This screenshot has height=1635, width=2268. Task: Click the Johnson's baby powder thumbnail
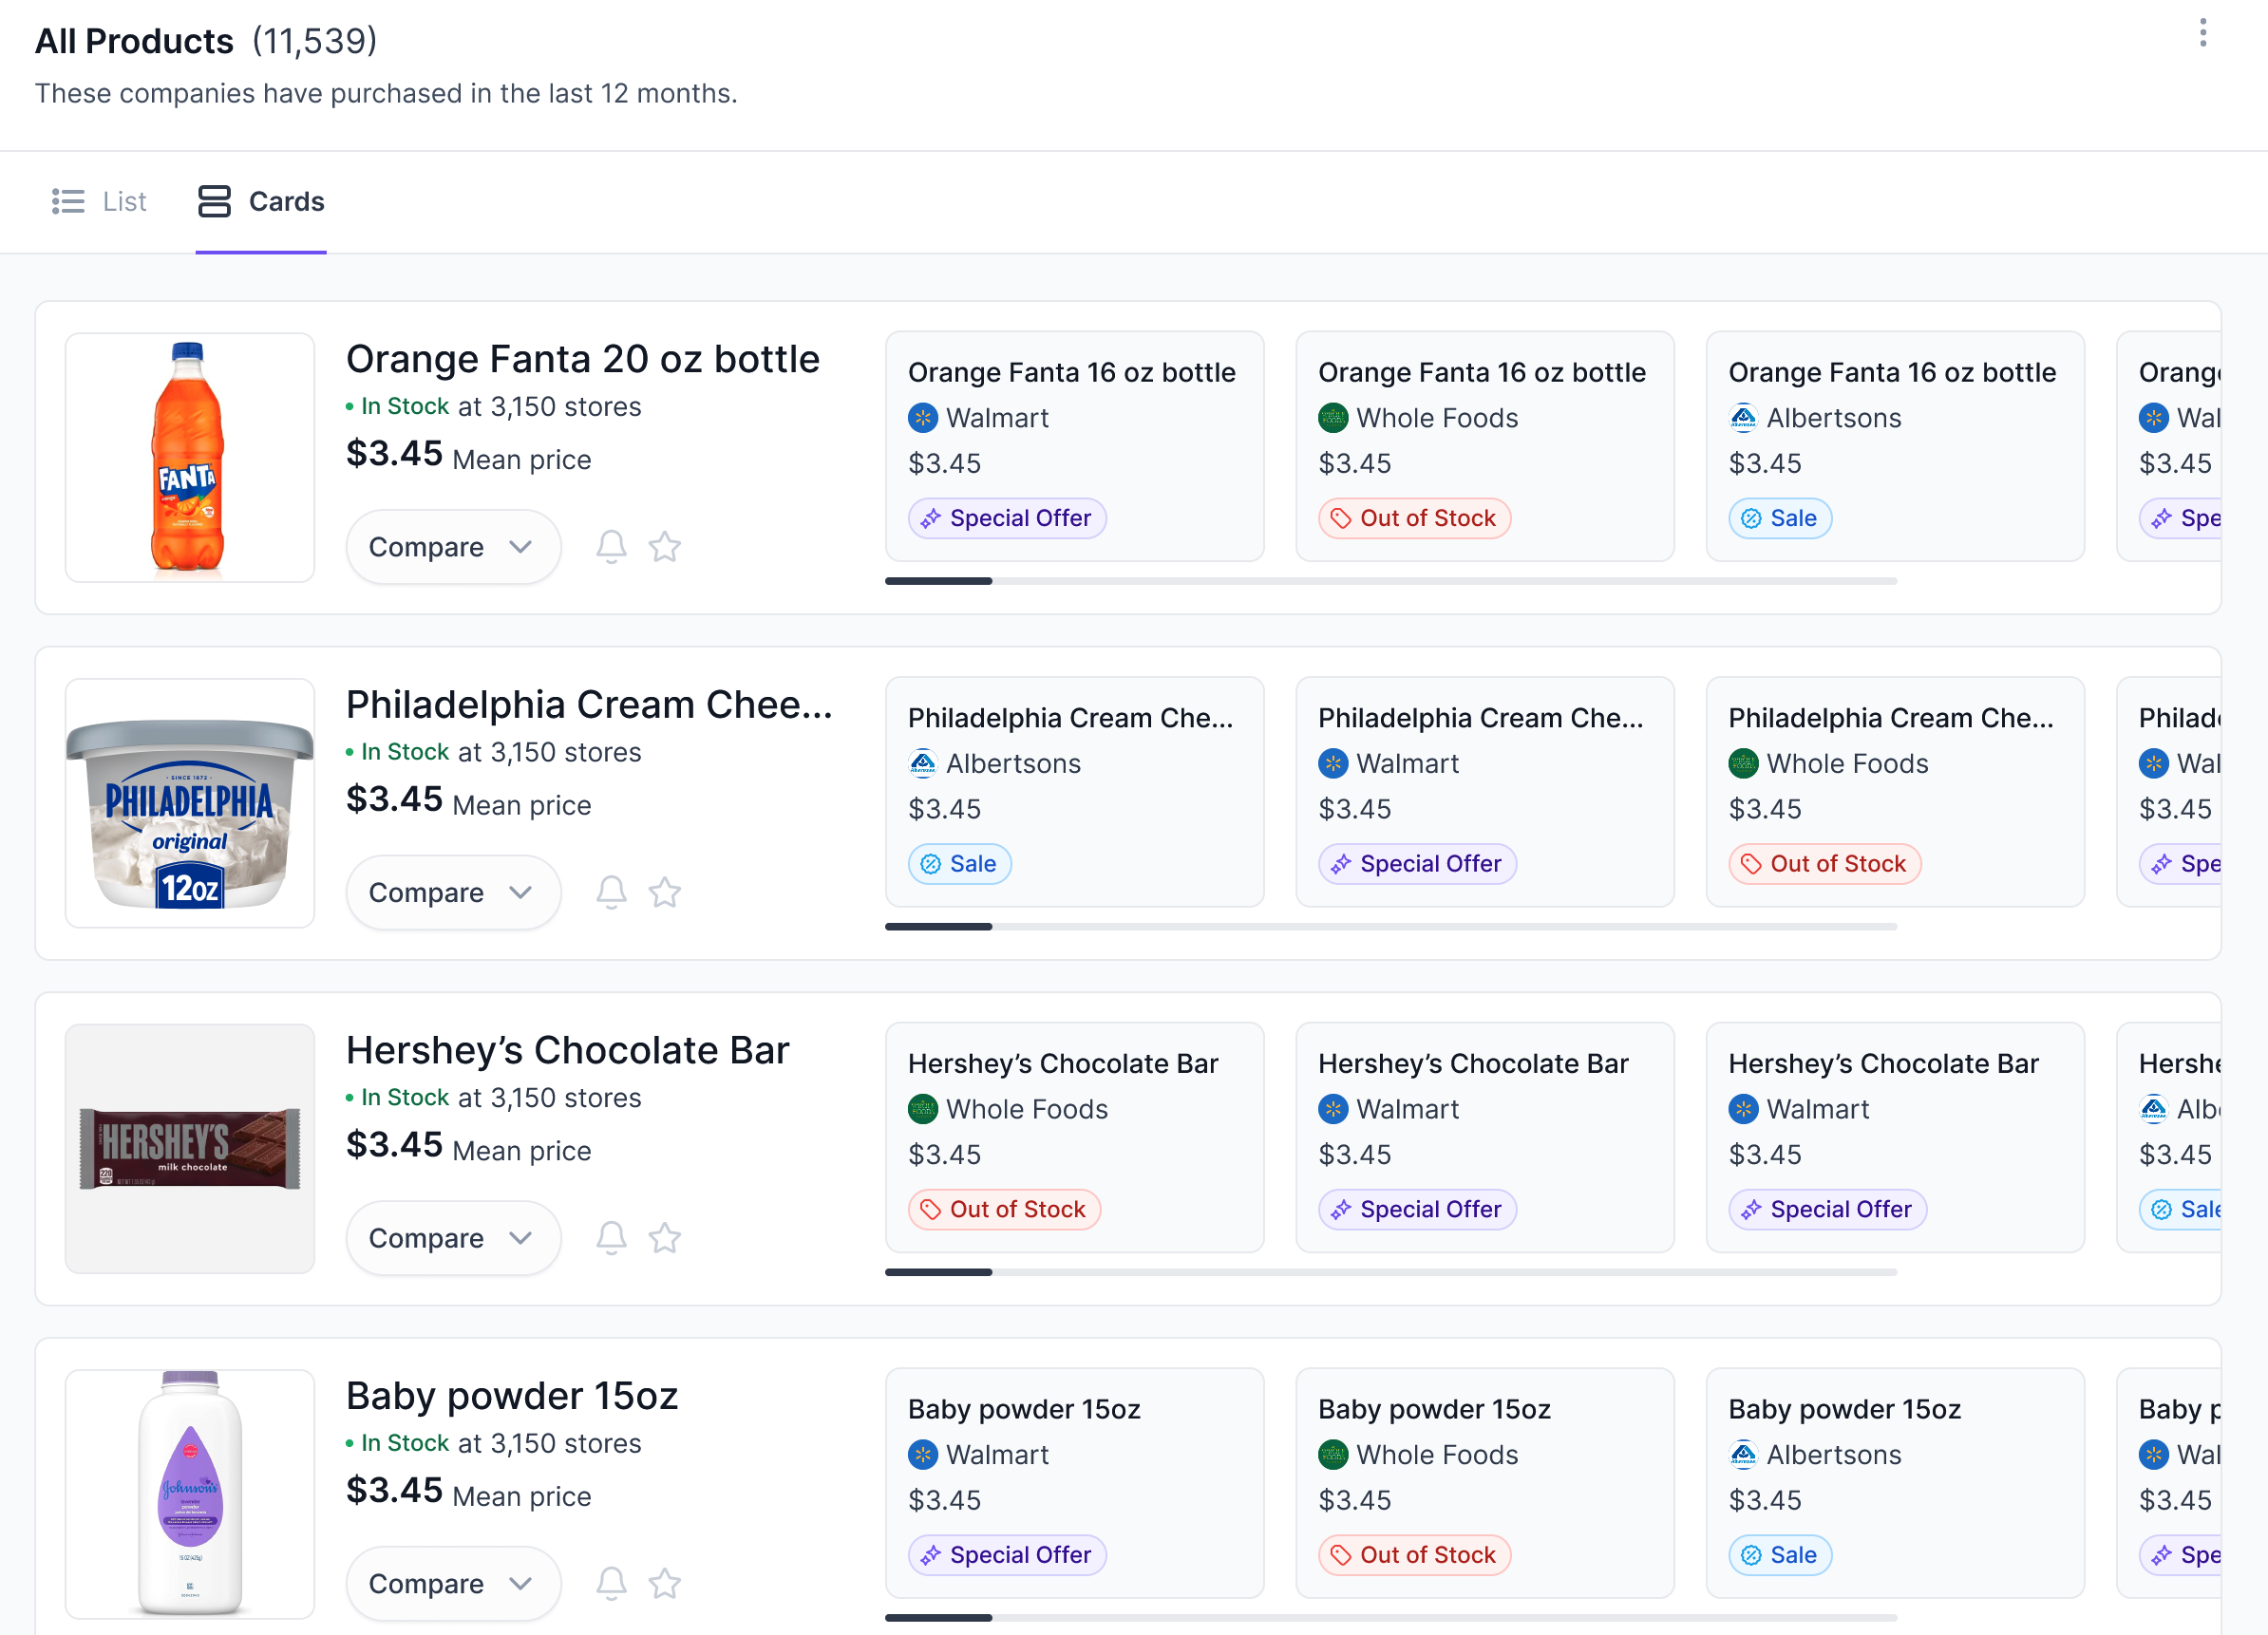[190, 1493]
